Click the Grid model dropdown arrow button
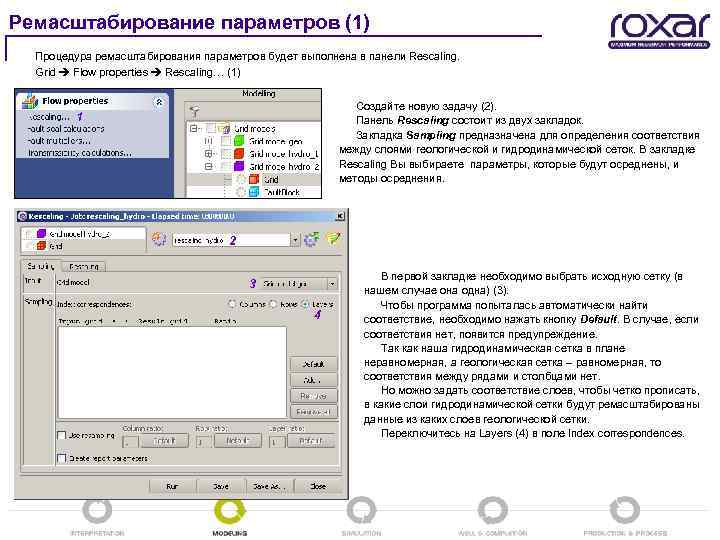This screenshot has width=720, height=540. pyautogui.click(x=332, y=284)
